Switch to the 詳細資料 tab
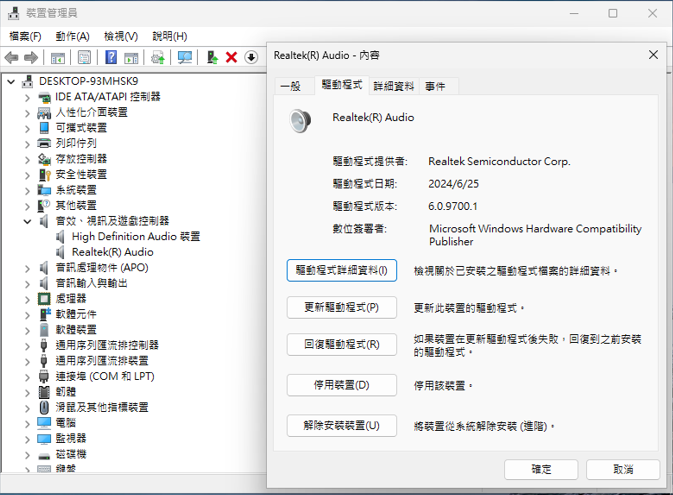This screenshot has height=495, width=673. tap(394, 86)
